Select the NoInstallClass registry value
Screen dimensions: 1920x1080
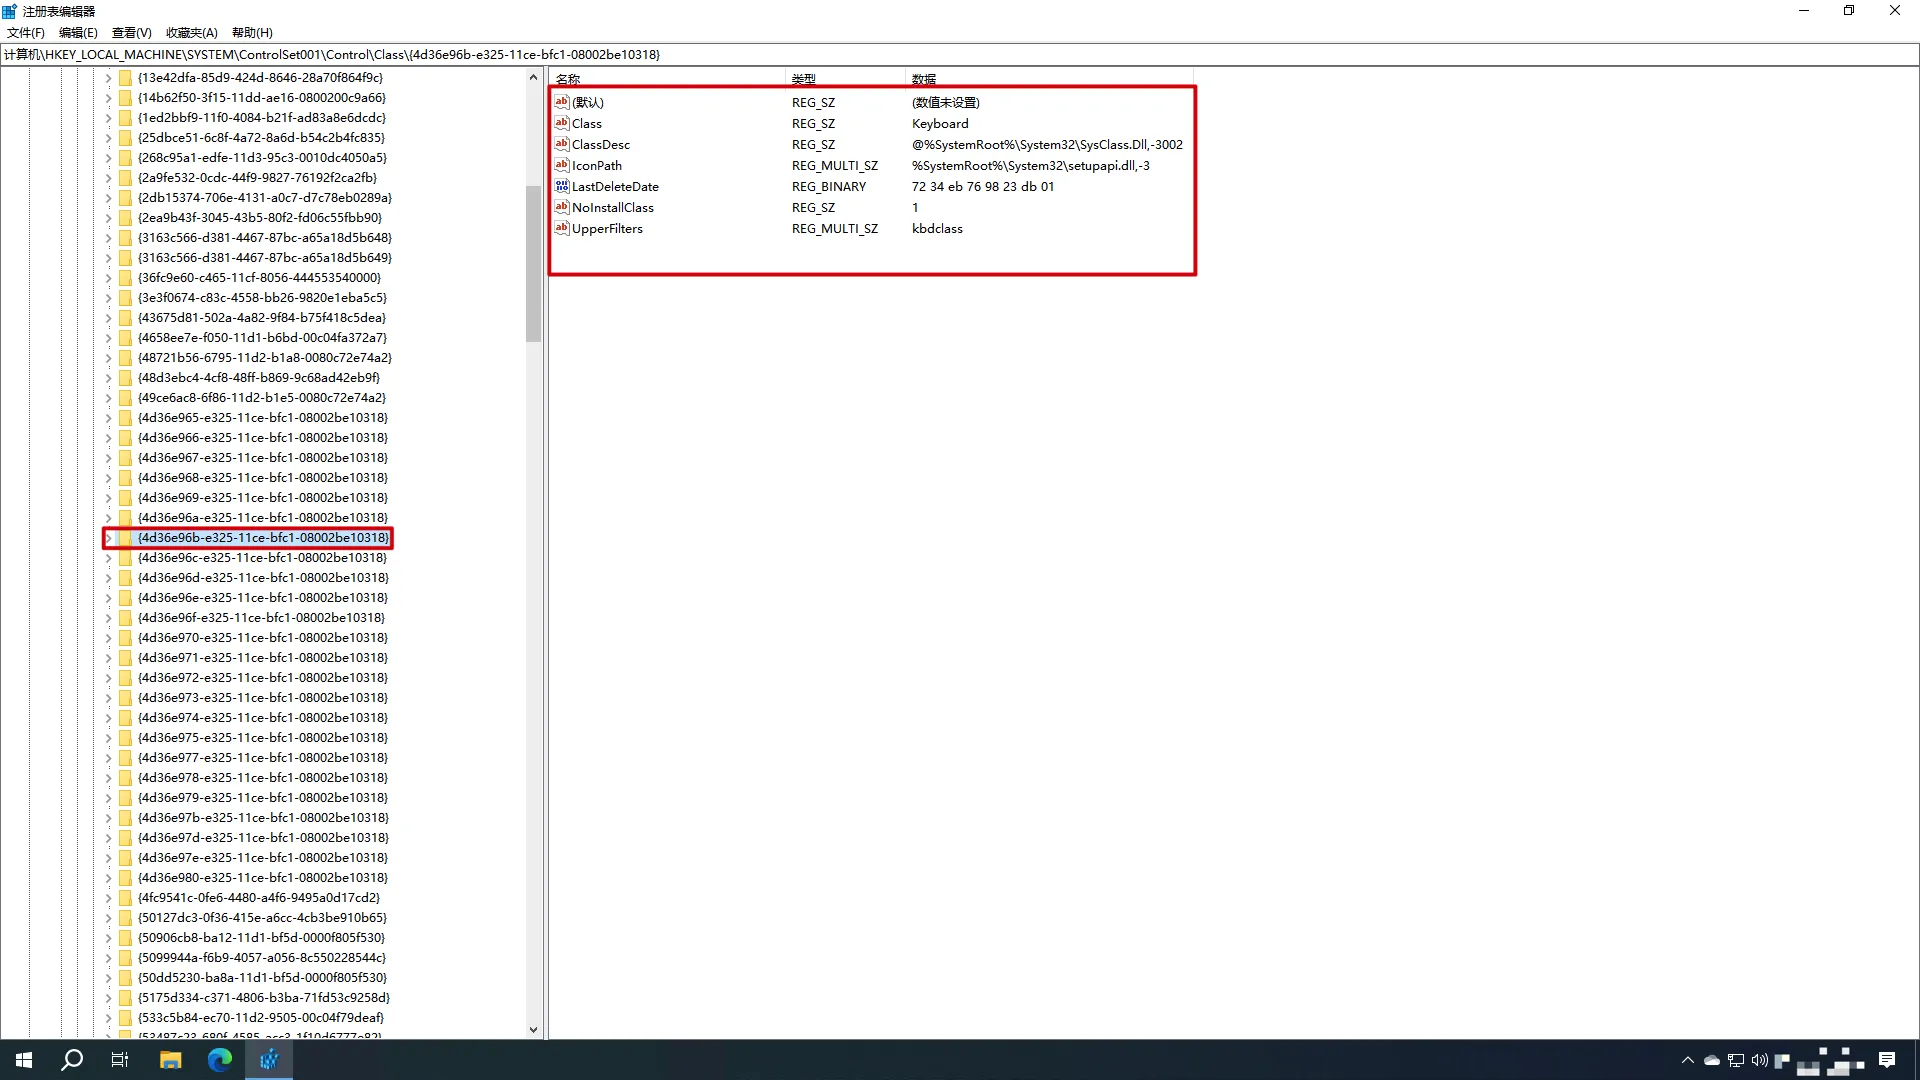click(612, 207)
